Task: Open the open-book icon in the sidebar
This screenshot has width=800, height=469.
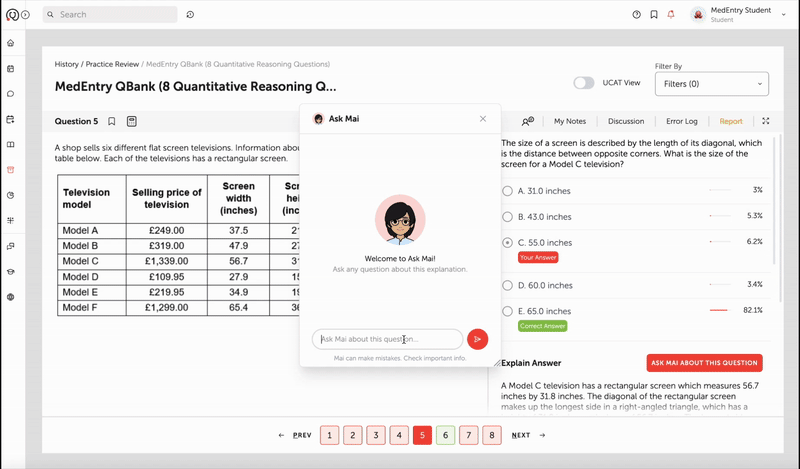Action: [11, 145]
